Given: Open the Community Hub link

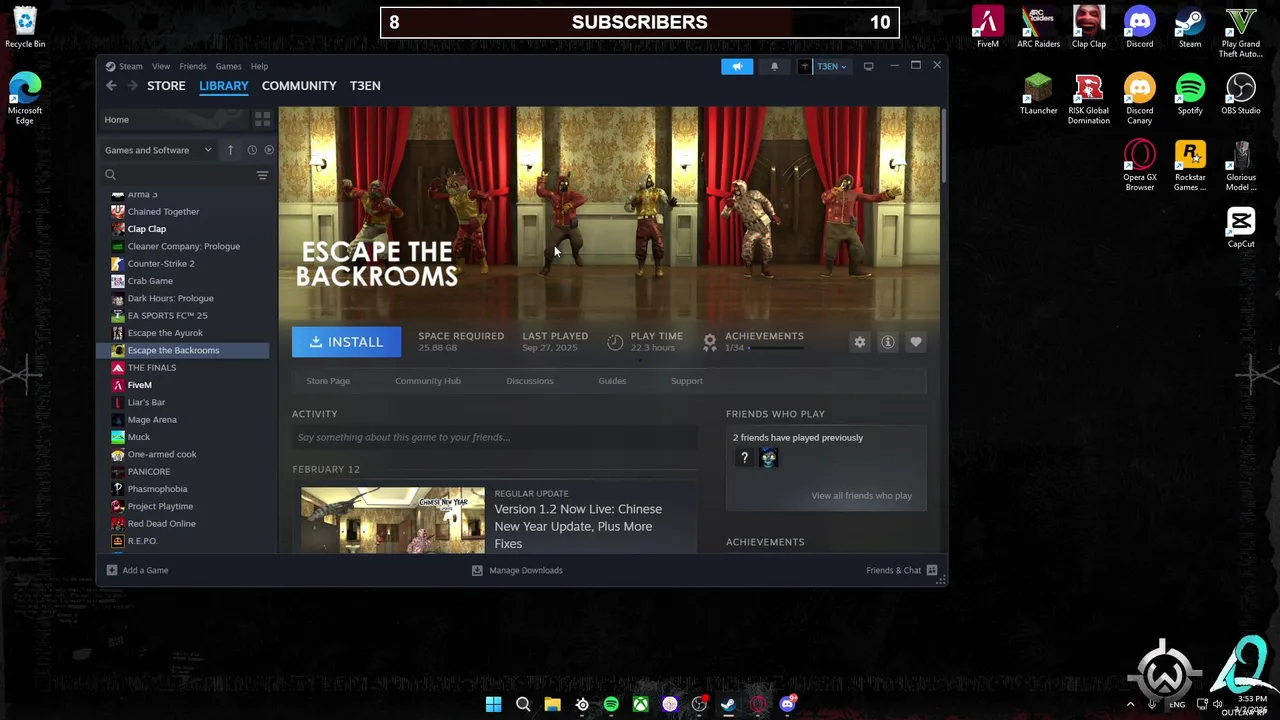Looking at the screenshot, I should [428, 381].
